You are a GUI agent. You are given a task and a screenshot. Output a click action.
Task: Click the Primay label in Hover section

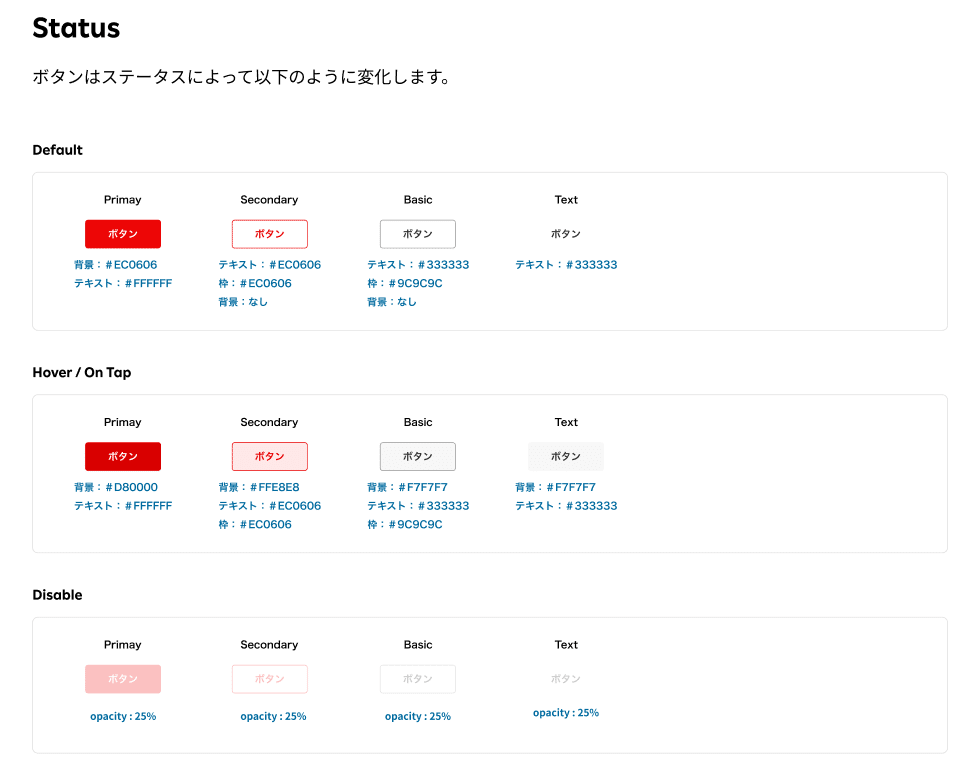tap(122, 422)
